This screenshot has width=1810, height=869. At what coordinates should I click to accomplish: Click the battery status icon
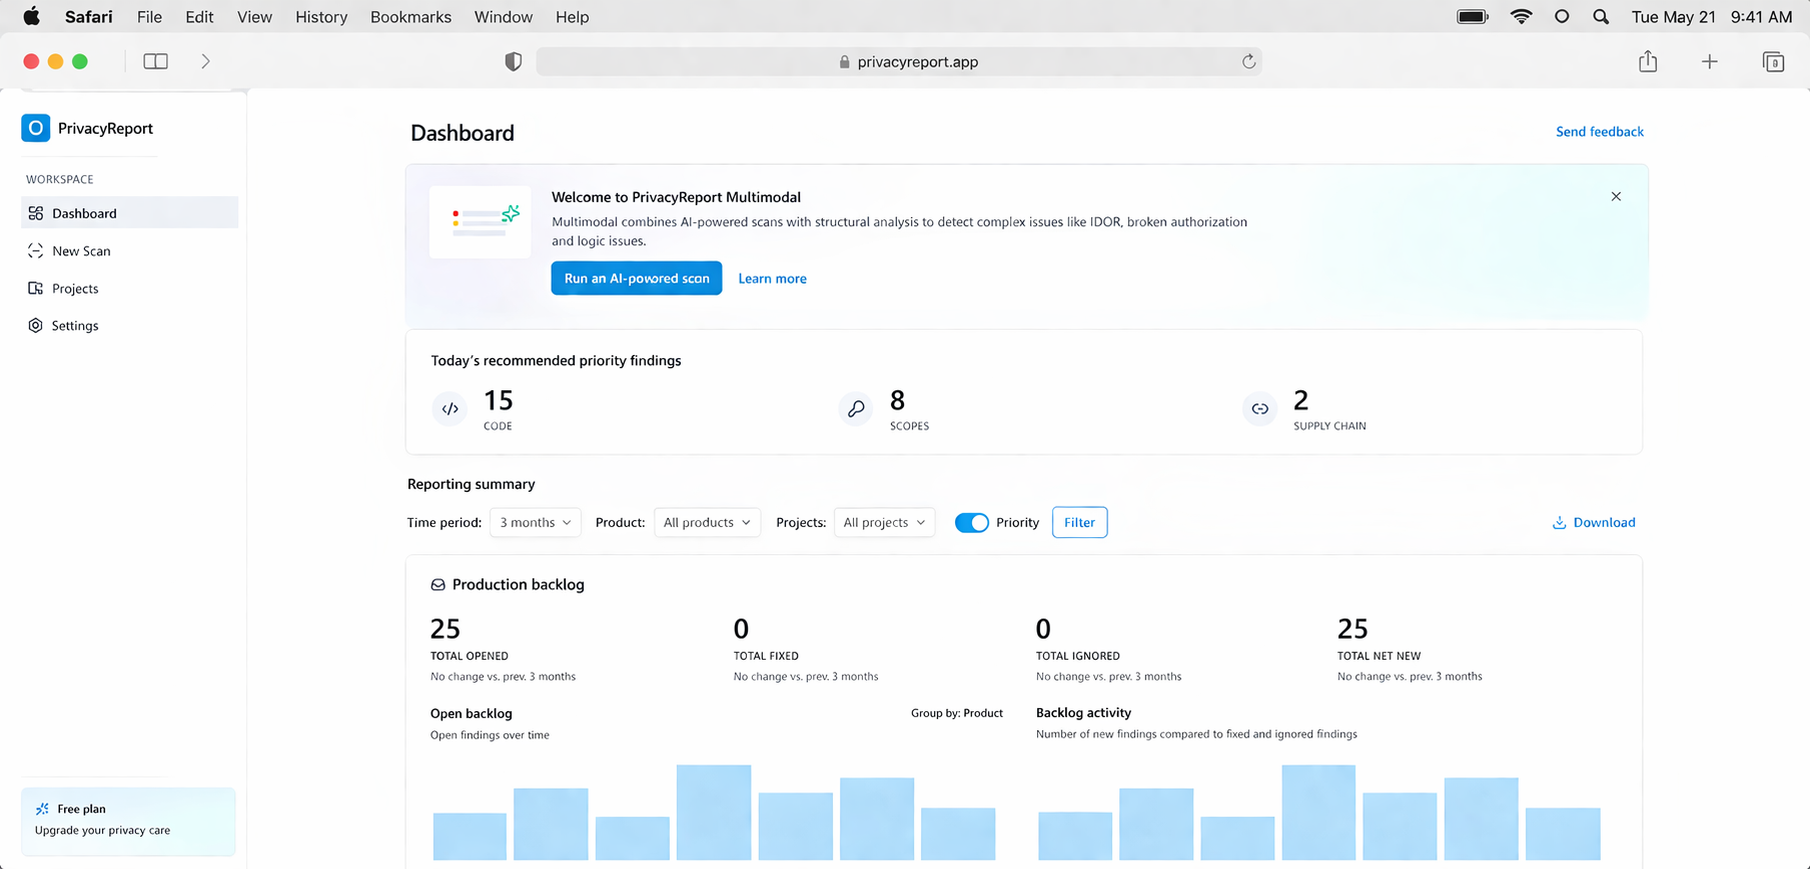[x=1473, y=17]
